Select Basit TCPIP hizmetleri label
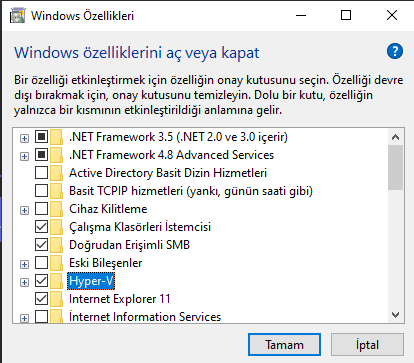The height and width of the screenshot is (363, 414). pyautogui.click(x=191, y=191)
